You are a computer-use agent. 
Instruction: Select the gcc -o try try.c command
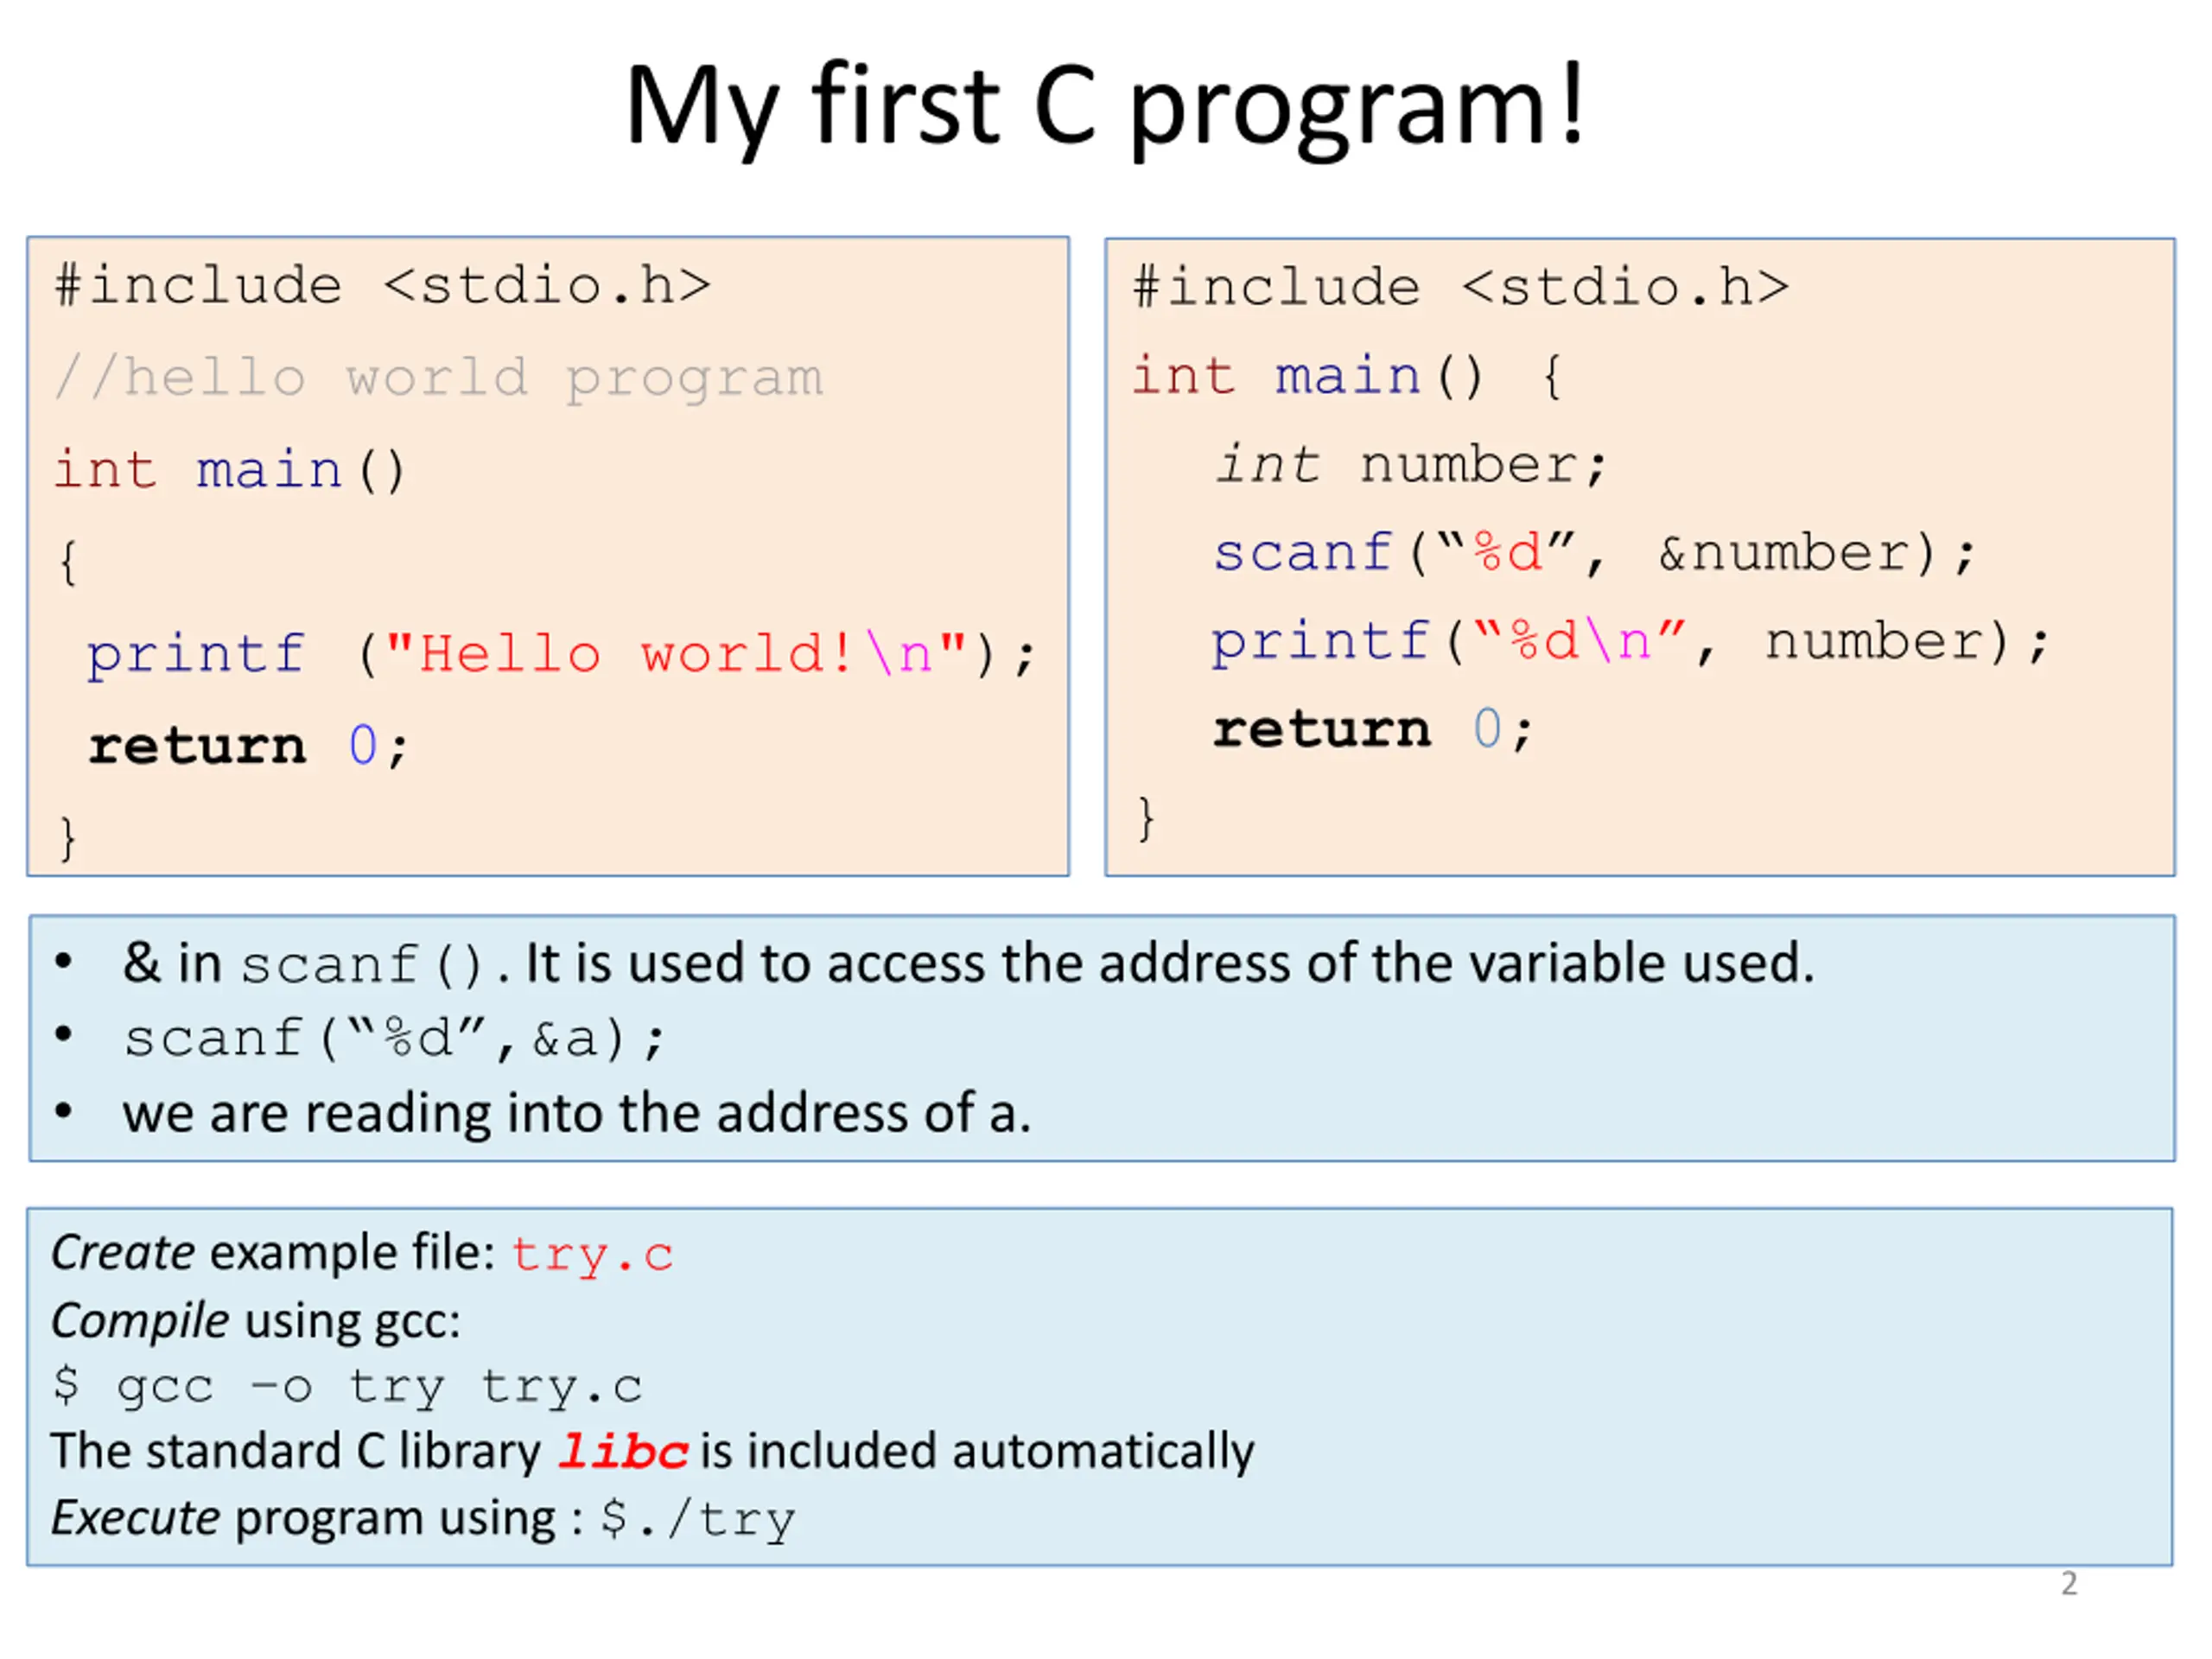pyautogui.click(x=347, y=1387)
